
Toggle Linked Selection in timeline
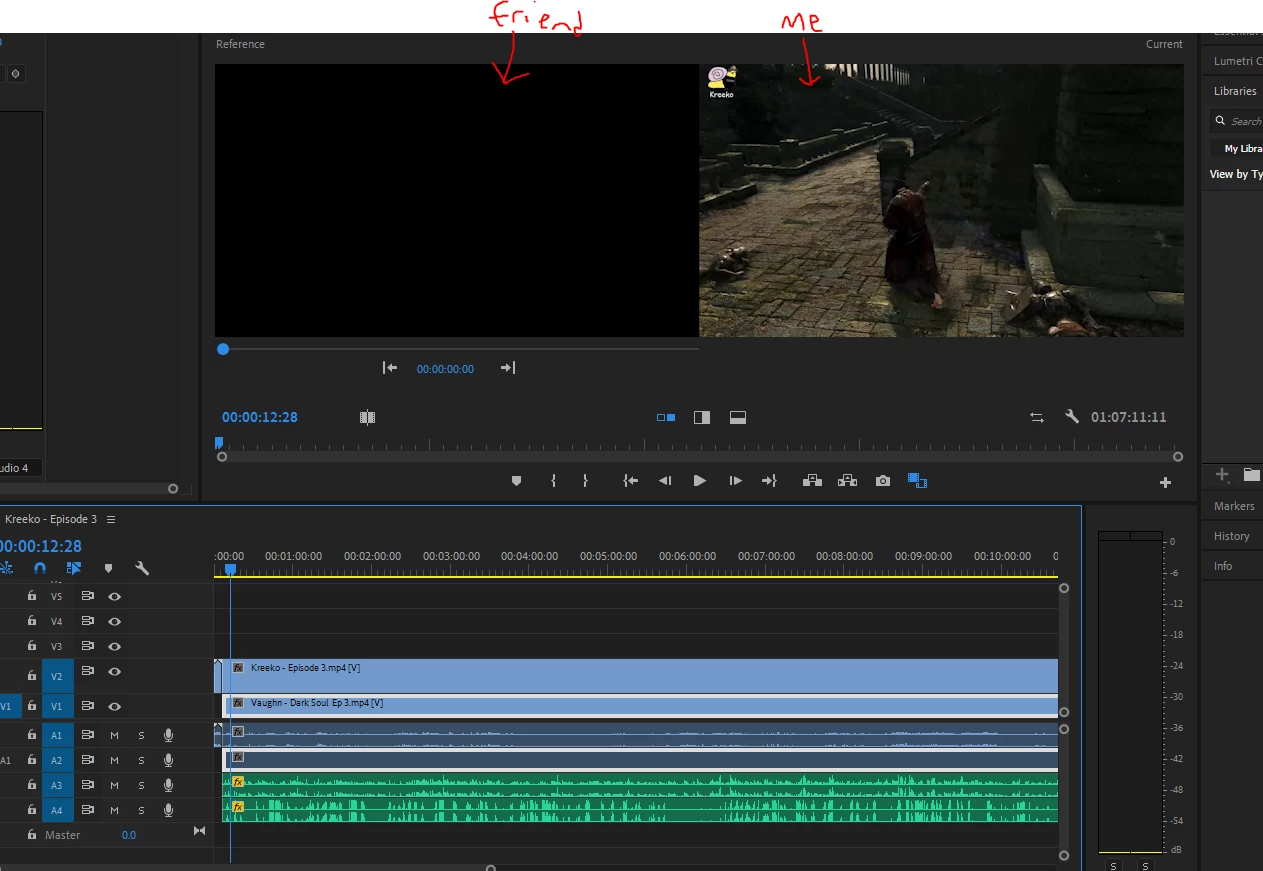click(x=73, y=568)
